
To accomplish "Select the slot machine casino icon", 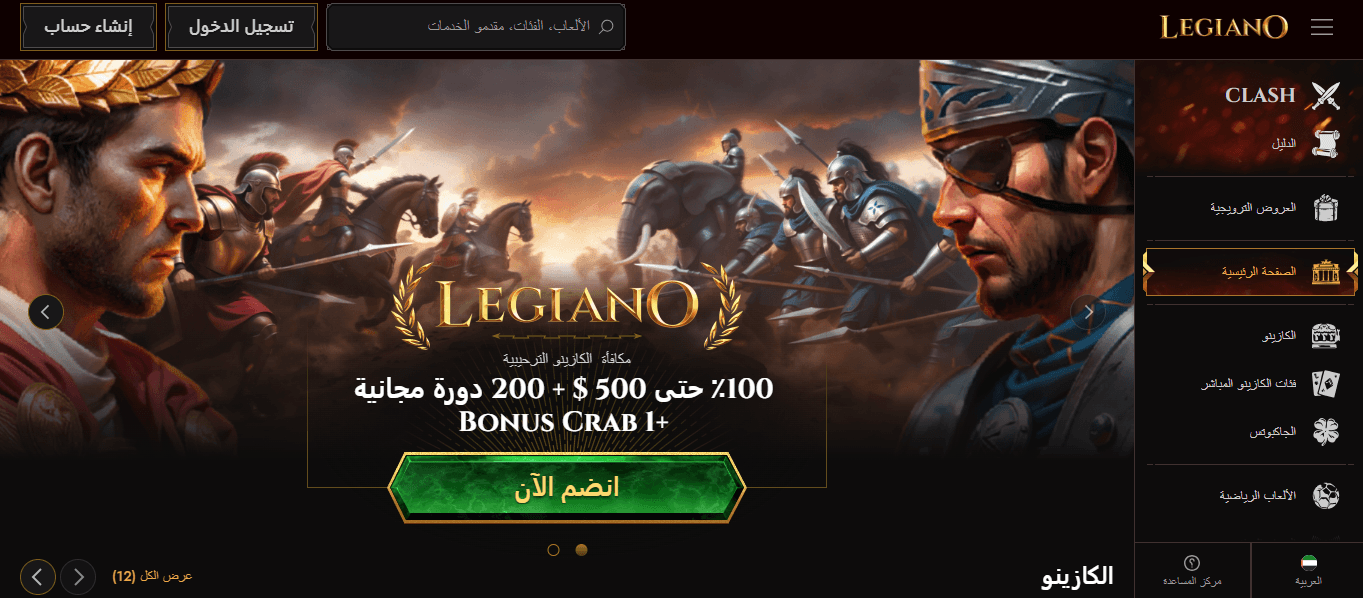I will click(1325, 336).
